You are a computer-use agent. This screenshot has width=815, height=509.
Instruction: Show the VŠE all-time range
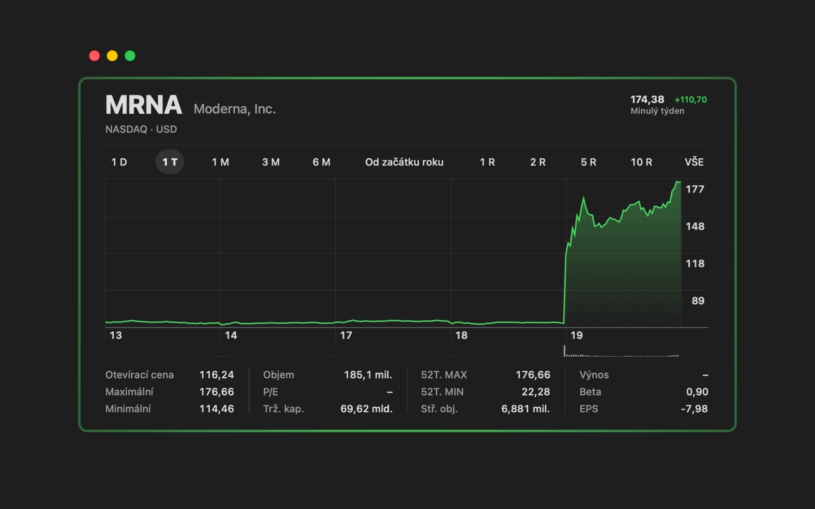point(694,162)
